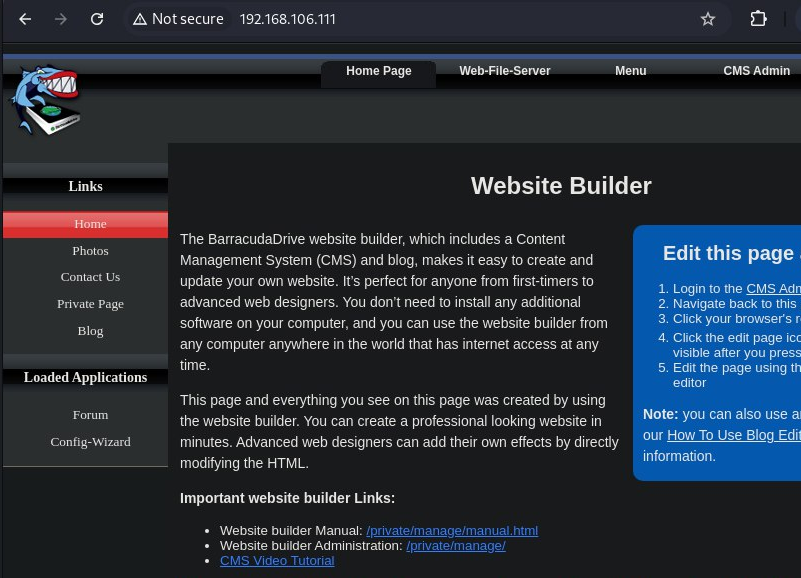Open the CMS Video Tutorial link
The height and width of the screenshot is (578, 801).
click(x=277, y=561)
